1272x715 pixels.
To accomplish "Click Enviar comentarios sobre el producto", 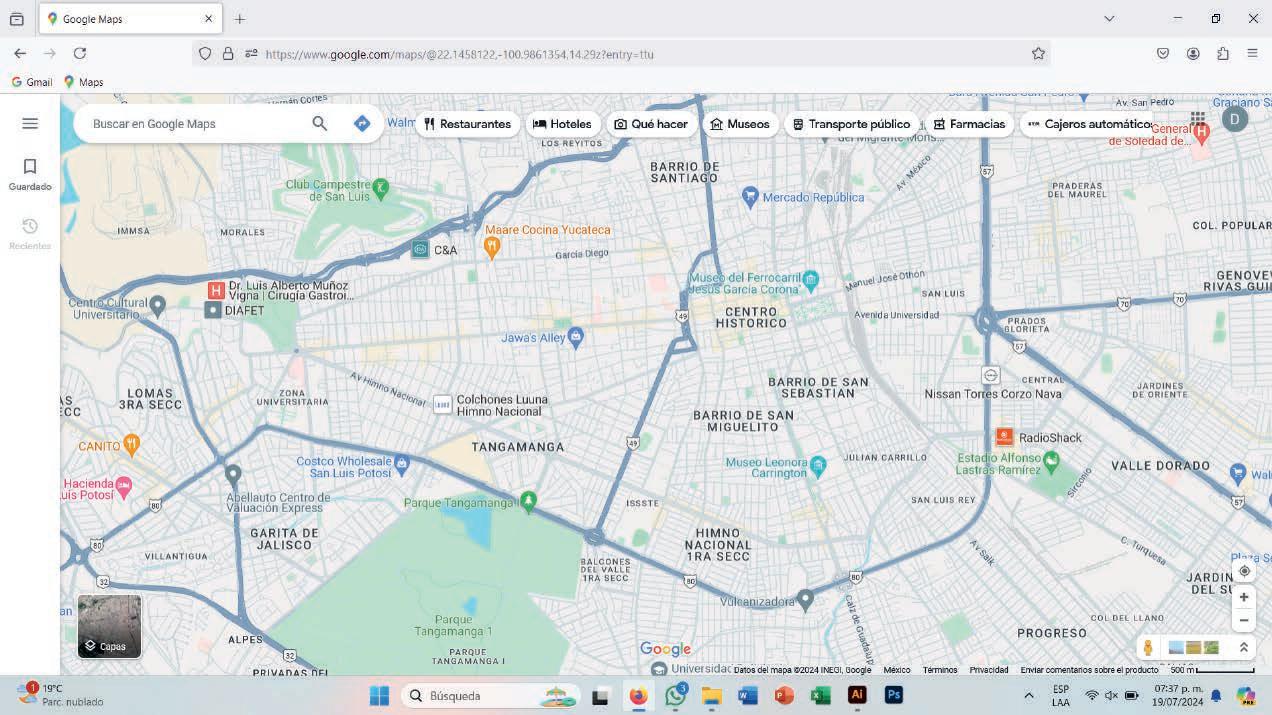I will (1089, 670).
